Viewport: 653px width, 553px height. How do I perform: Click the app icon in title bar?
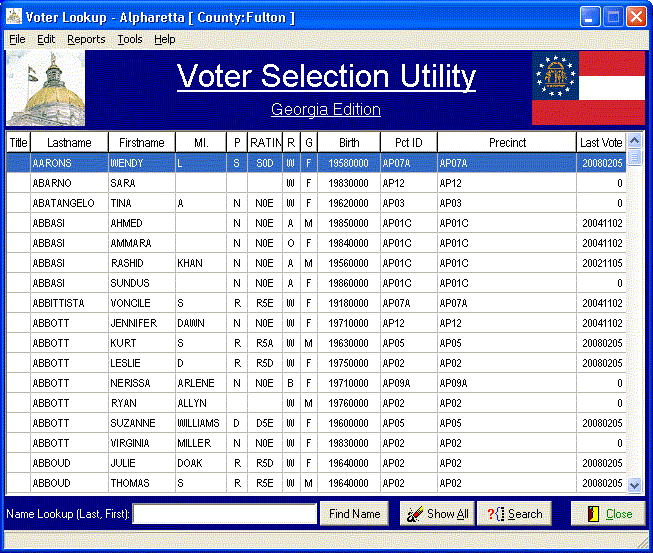point(14,17)
